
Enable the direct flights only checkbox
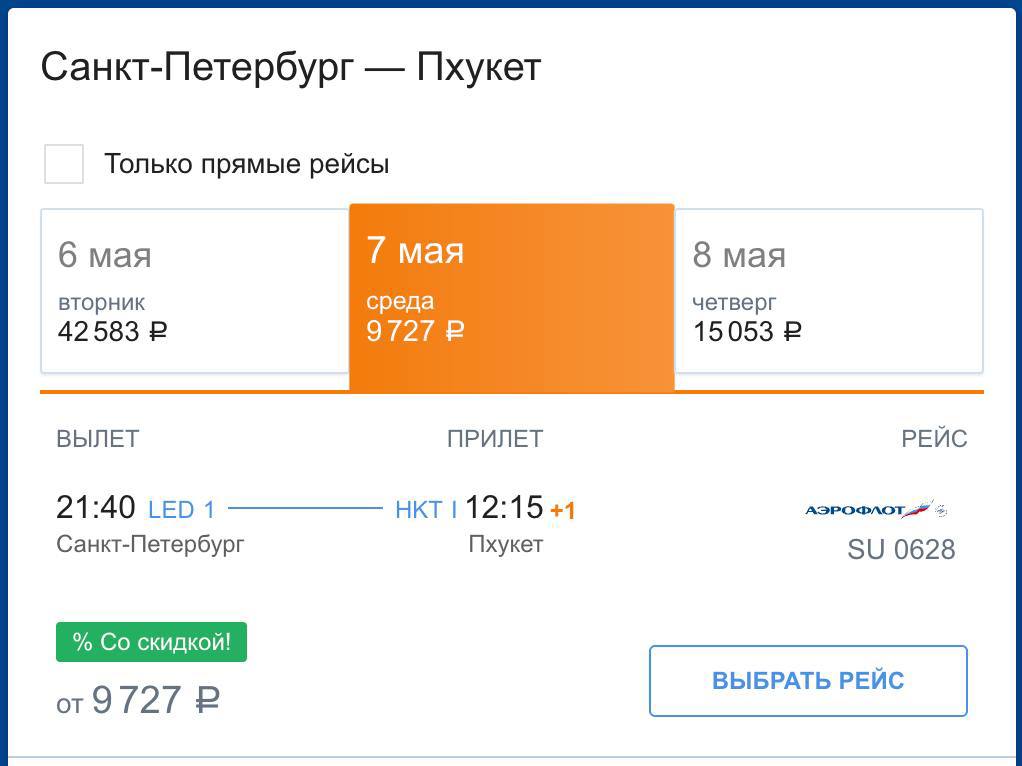[x=64, y=164]
